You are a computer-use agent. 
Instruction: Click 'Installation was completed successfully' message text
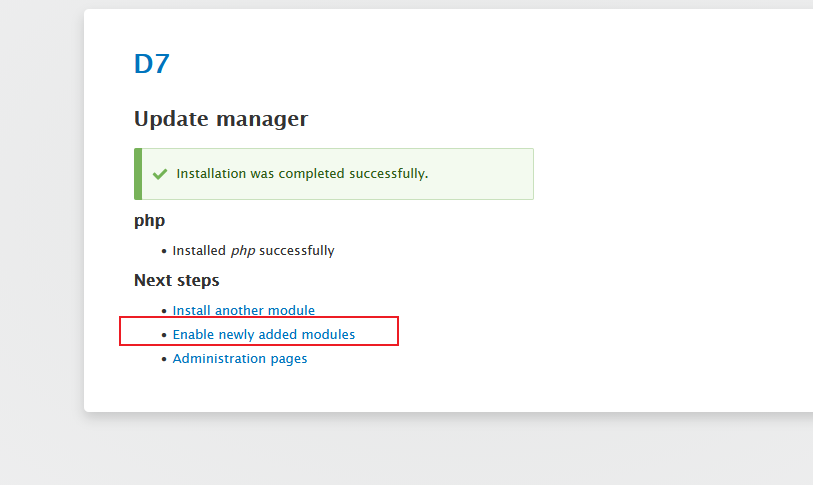click(302, 174)
